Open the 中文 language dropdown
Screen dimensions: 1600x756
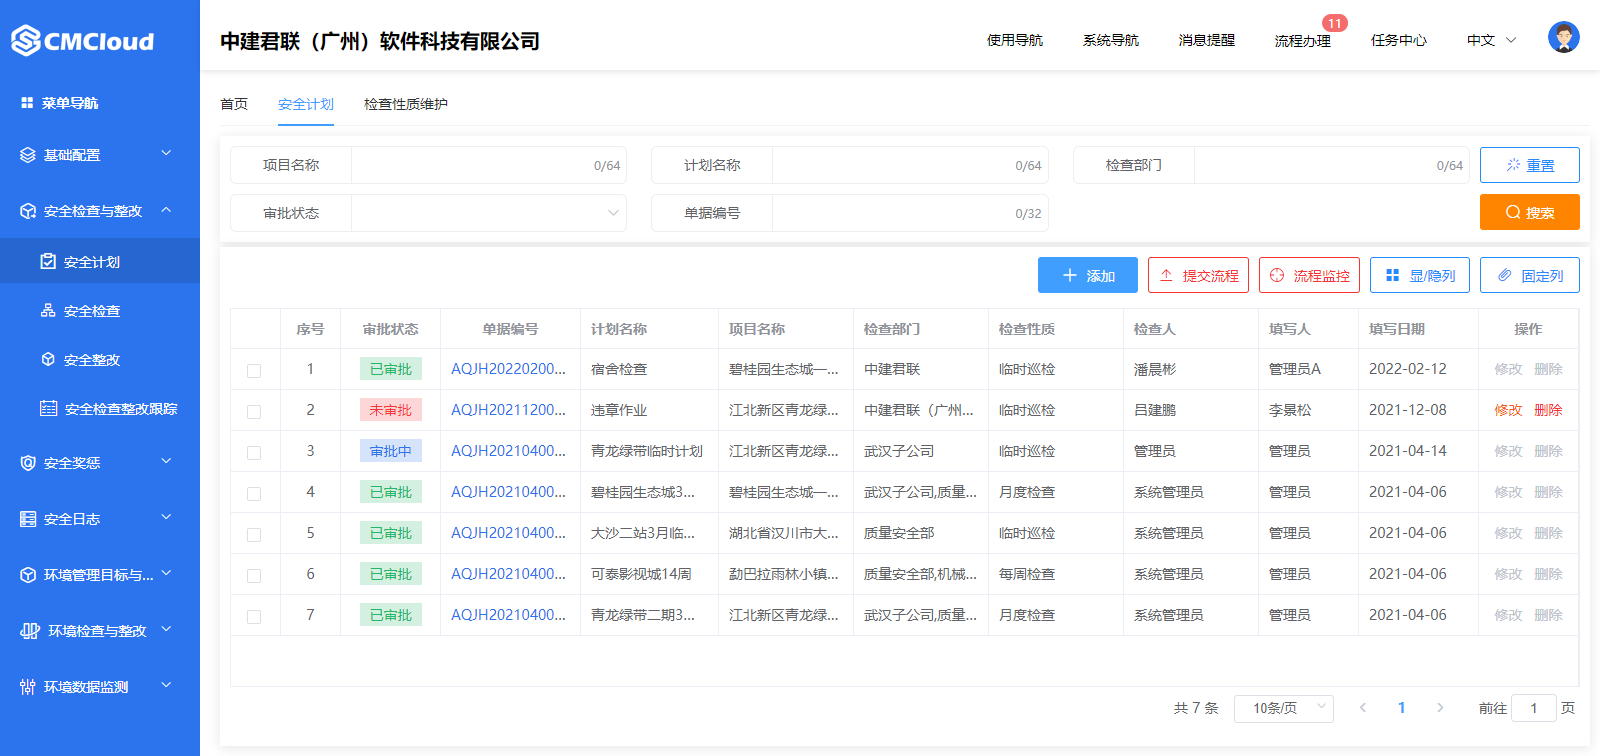(1492, 40)
